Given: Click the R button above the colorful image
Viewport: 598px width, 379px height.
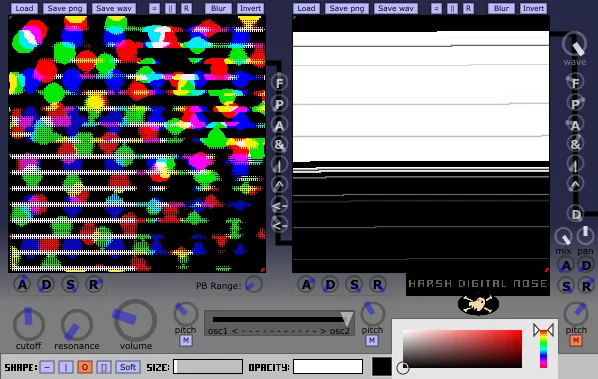Looking at the screenshot, I should click(x=186, y=8).
